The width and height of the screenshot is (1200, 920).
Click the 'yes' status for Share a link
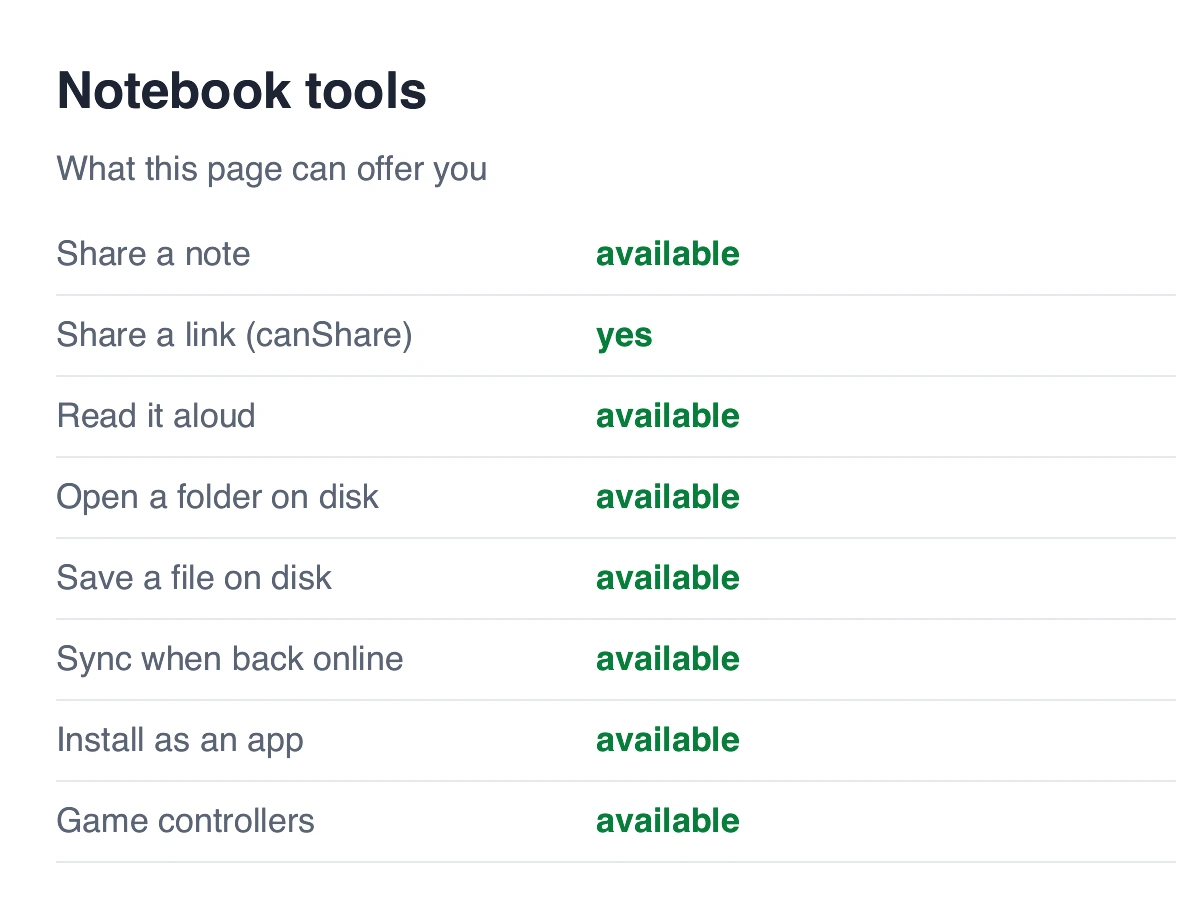625,336
